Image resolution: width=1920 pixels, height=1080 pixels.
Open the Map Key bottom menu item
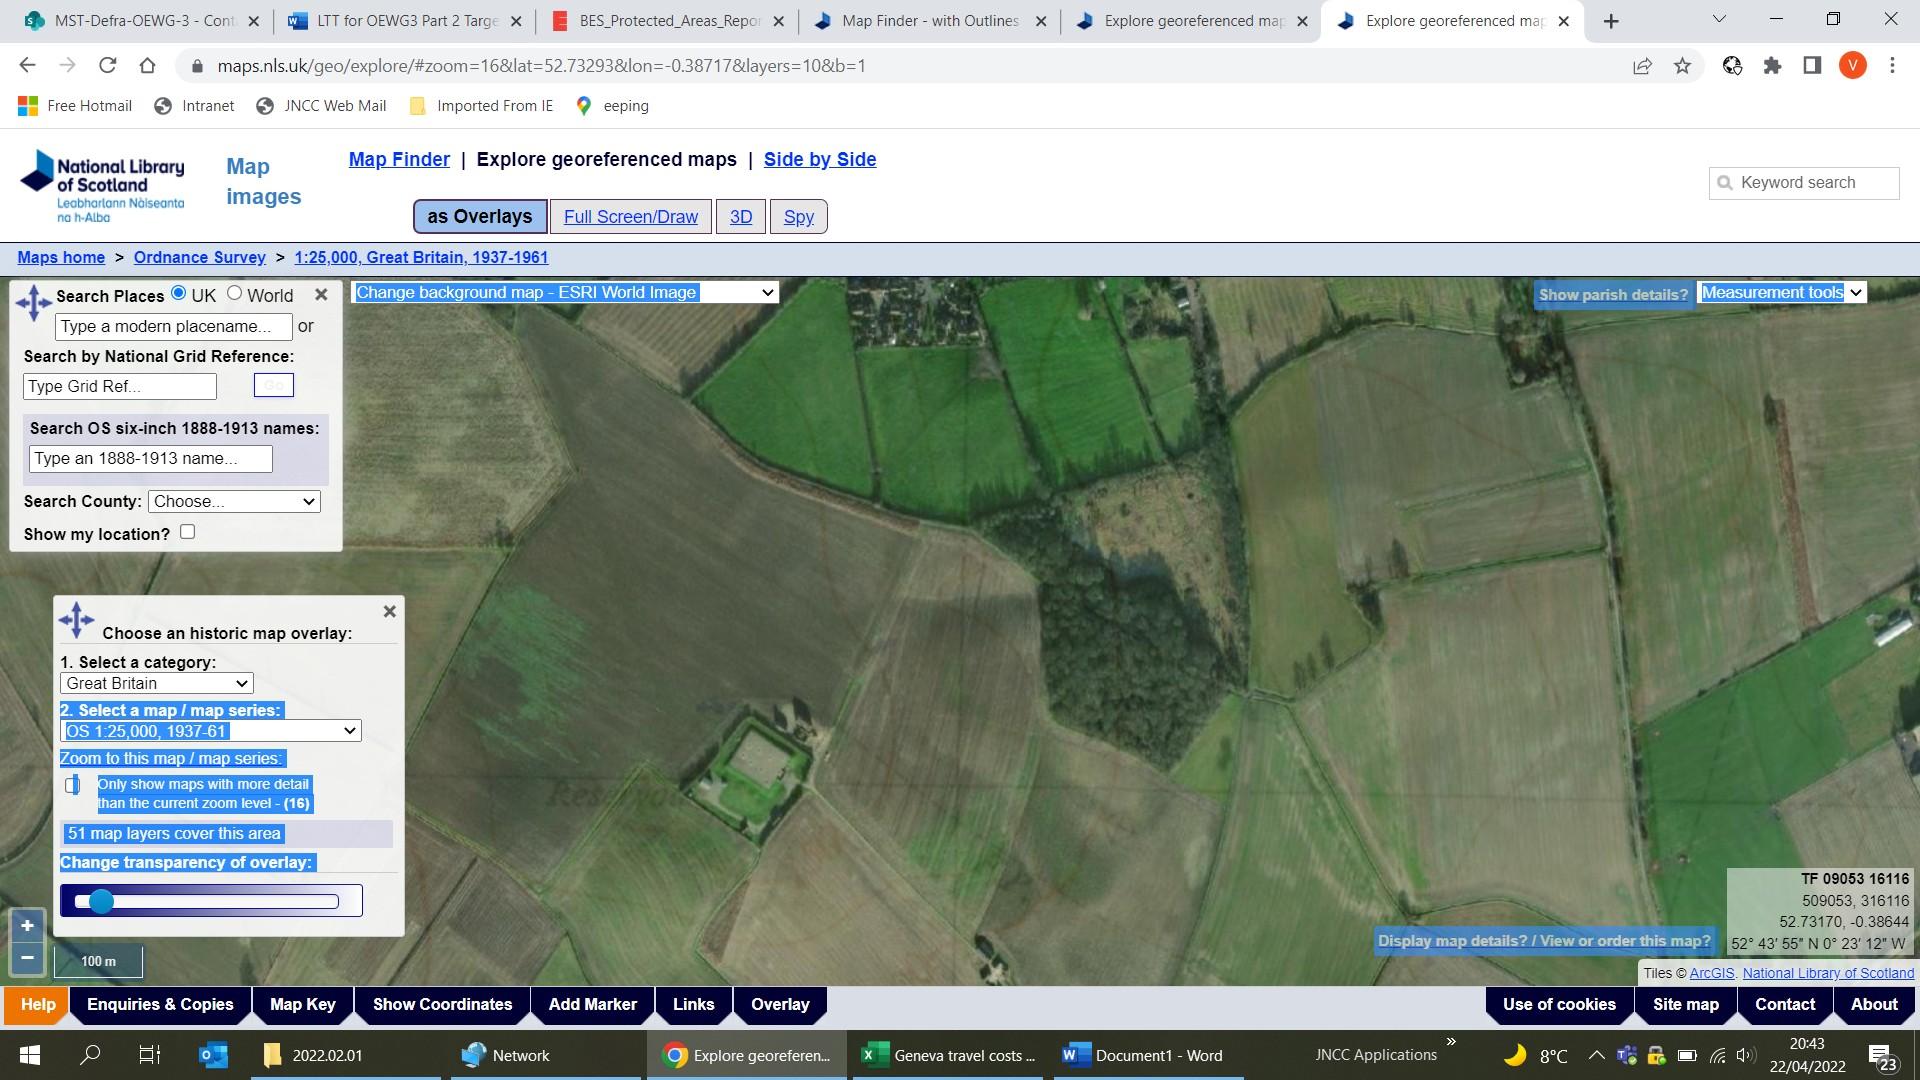[302, 1004]
